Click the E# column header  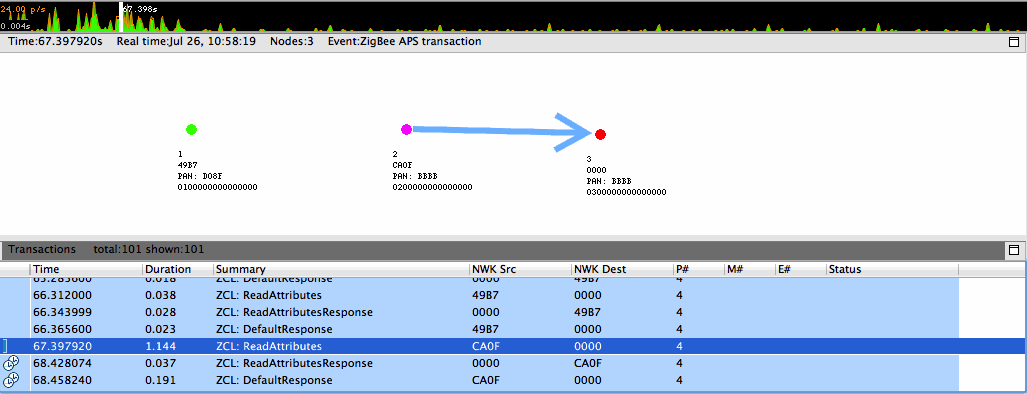coord(801,269)
